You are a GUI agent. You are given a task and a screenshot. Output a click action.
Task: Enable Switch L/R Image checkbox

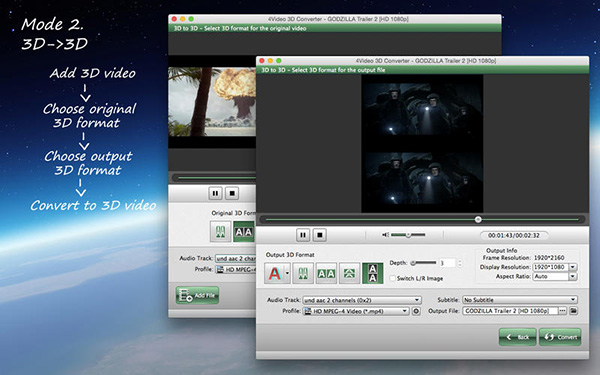click(392, 278)
